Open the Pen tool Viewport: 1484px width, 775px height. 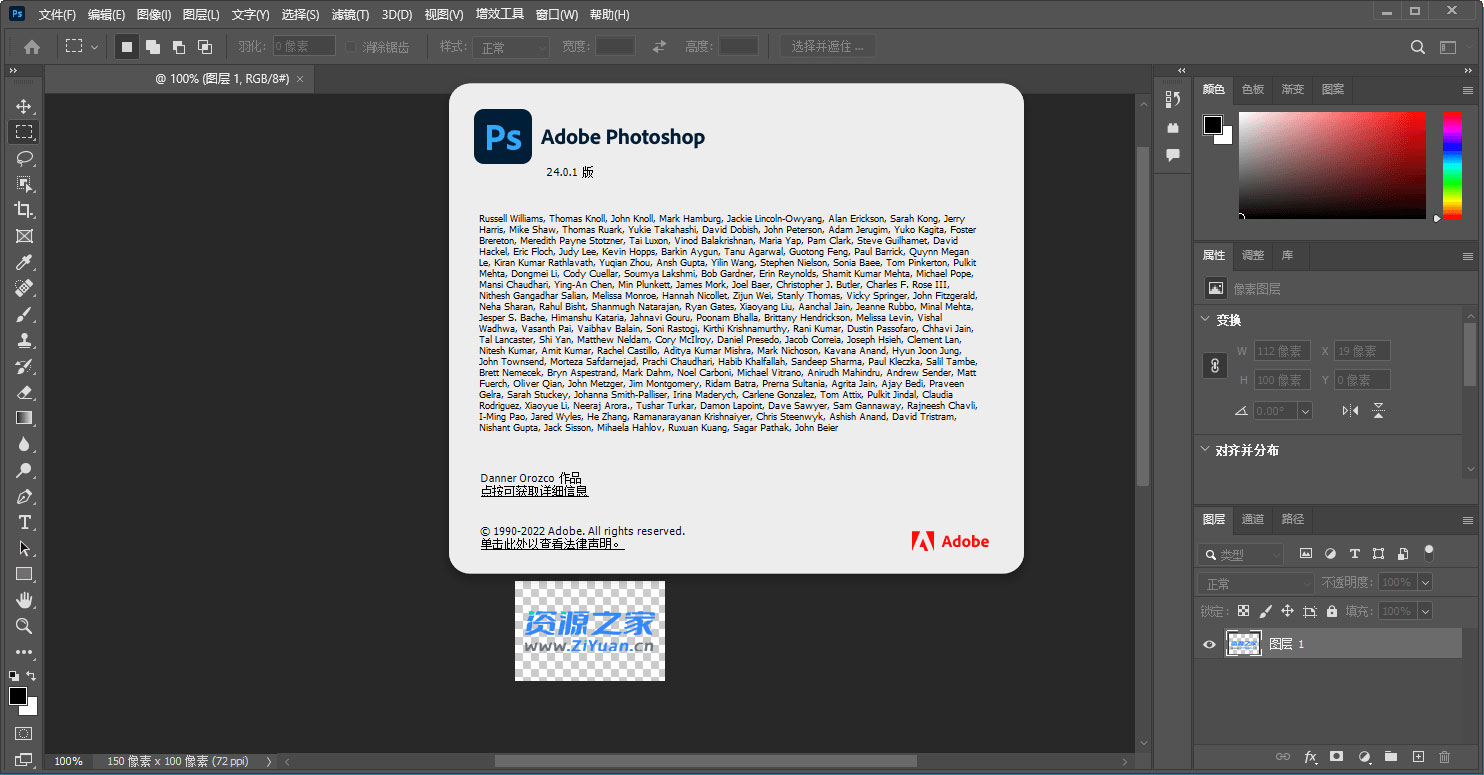coord(24,496)
